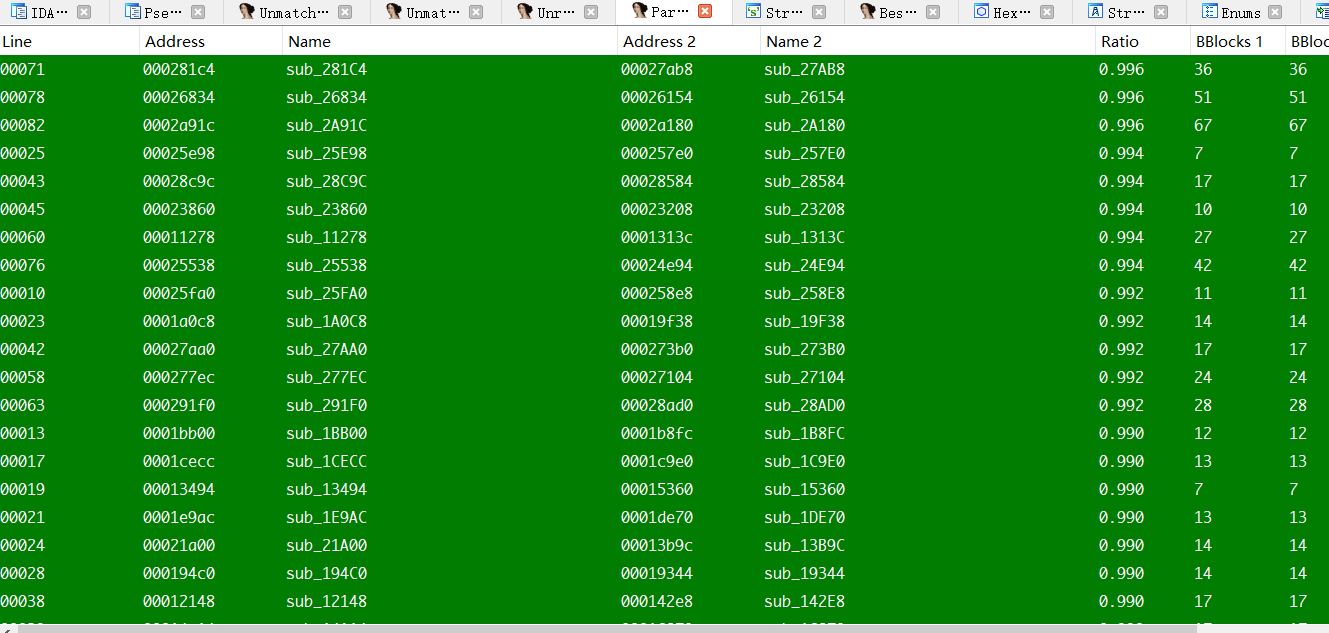Close the Enums tab
The width and height of the screenshot is (1329, 633).
coord(1275,12)
